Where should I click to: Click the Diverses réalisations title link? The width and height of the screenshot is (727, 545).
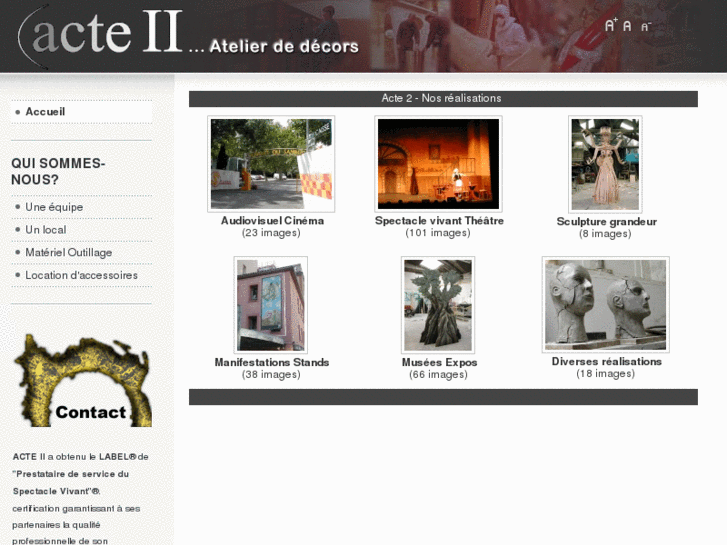click(606, 361)
